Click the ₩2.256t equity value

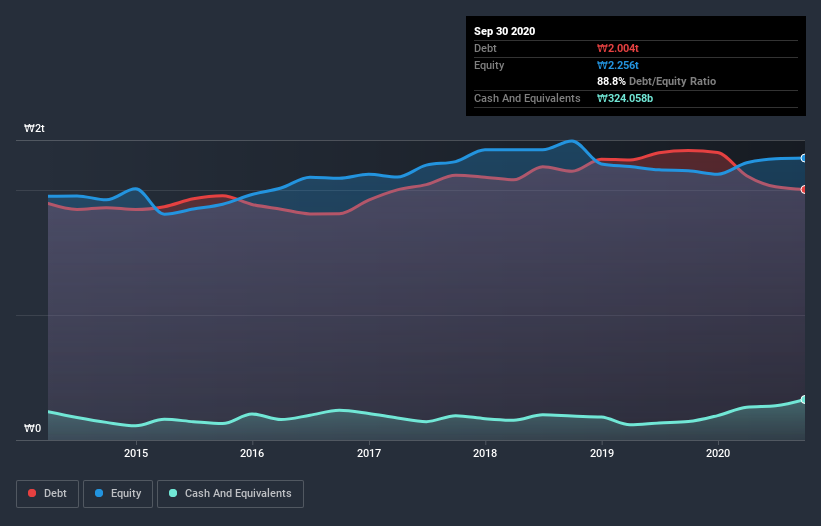click(618, 65)
